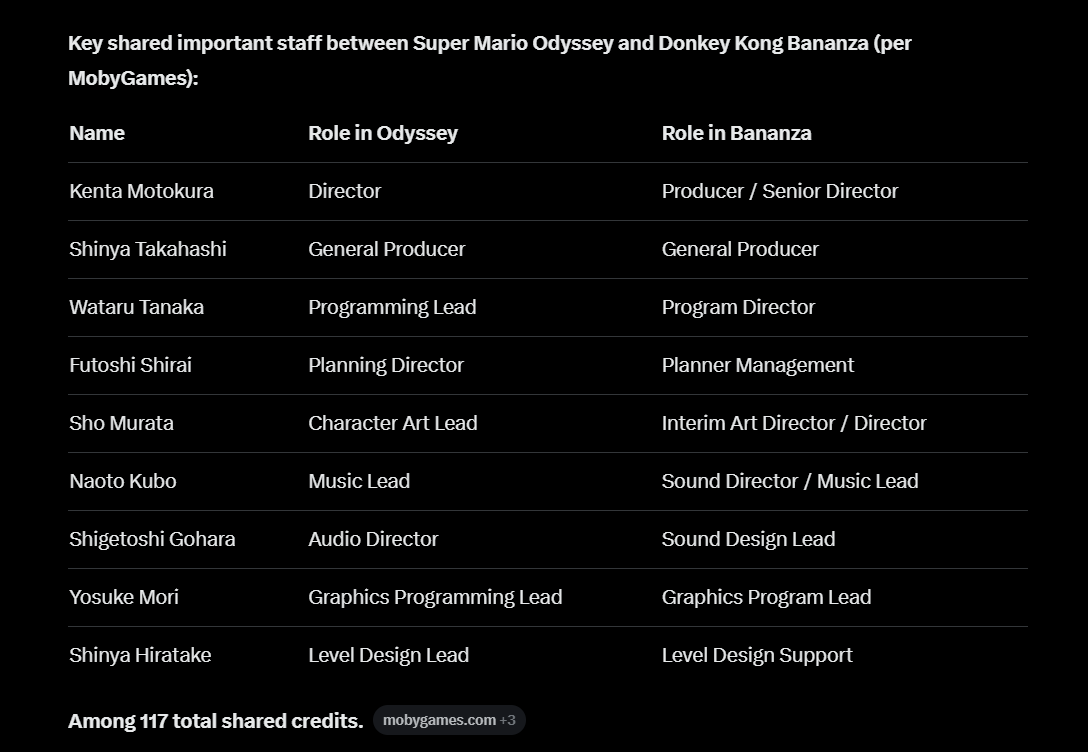Select the name 'Kenta Motokura'
1088x752 pixels.
142,191
